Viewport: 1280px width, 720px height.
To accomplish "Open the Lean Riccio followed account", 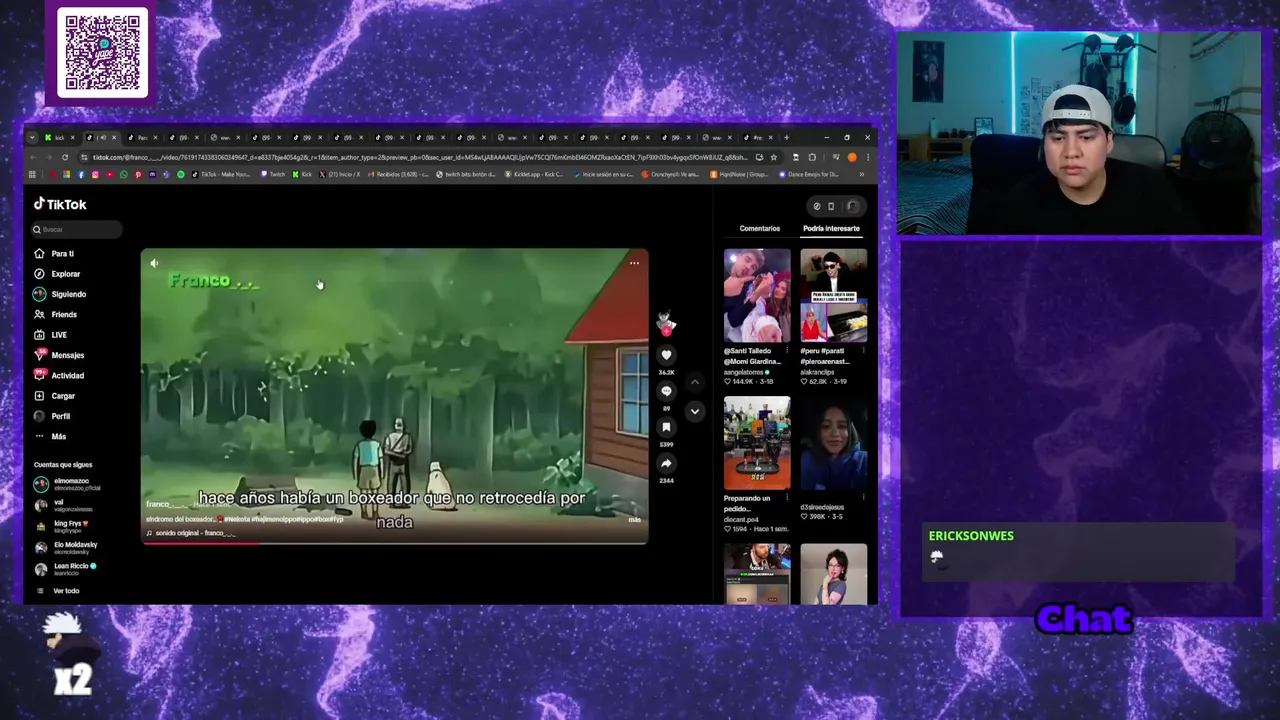I will point(66,569).
